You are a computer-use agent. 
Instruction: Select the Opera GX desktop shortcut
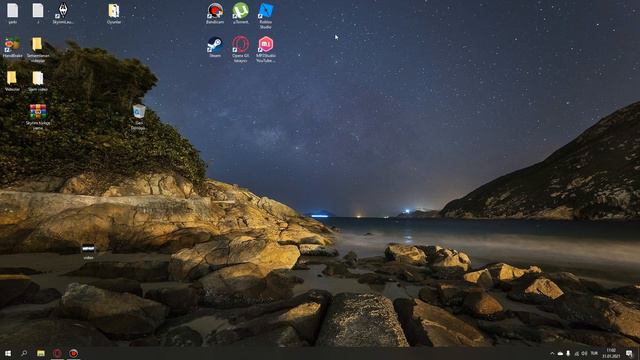[240, 49]
